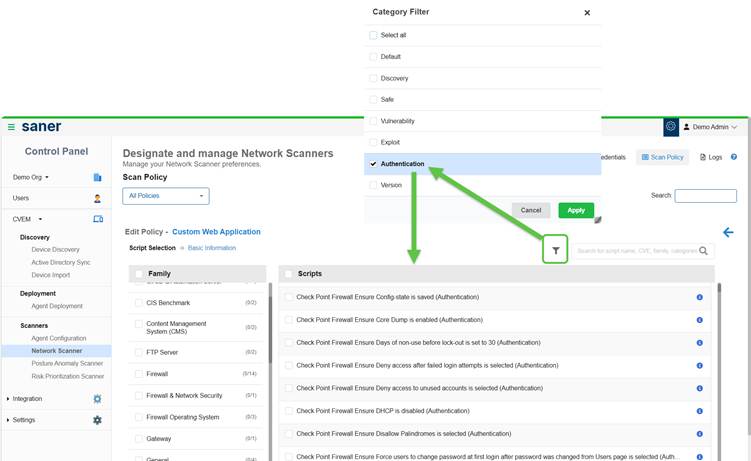The width and height of the screenshot is (751, 461).
Task: Enable the Select all checkbox
Action: point(373,35)
